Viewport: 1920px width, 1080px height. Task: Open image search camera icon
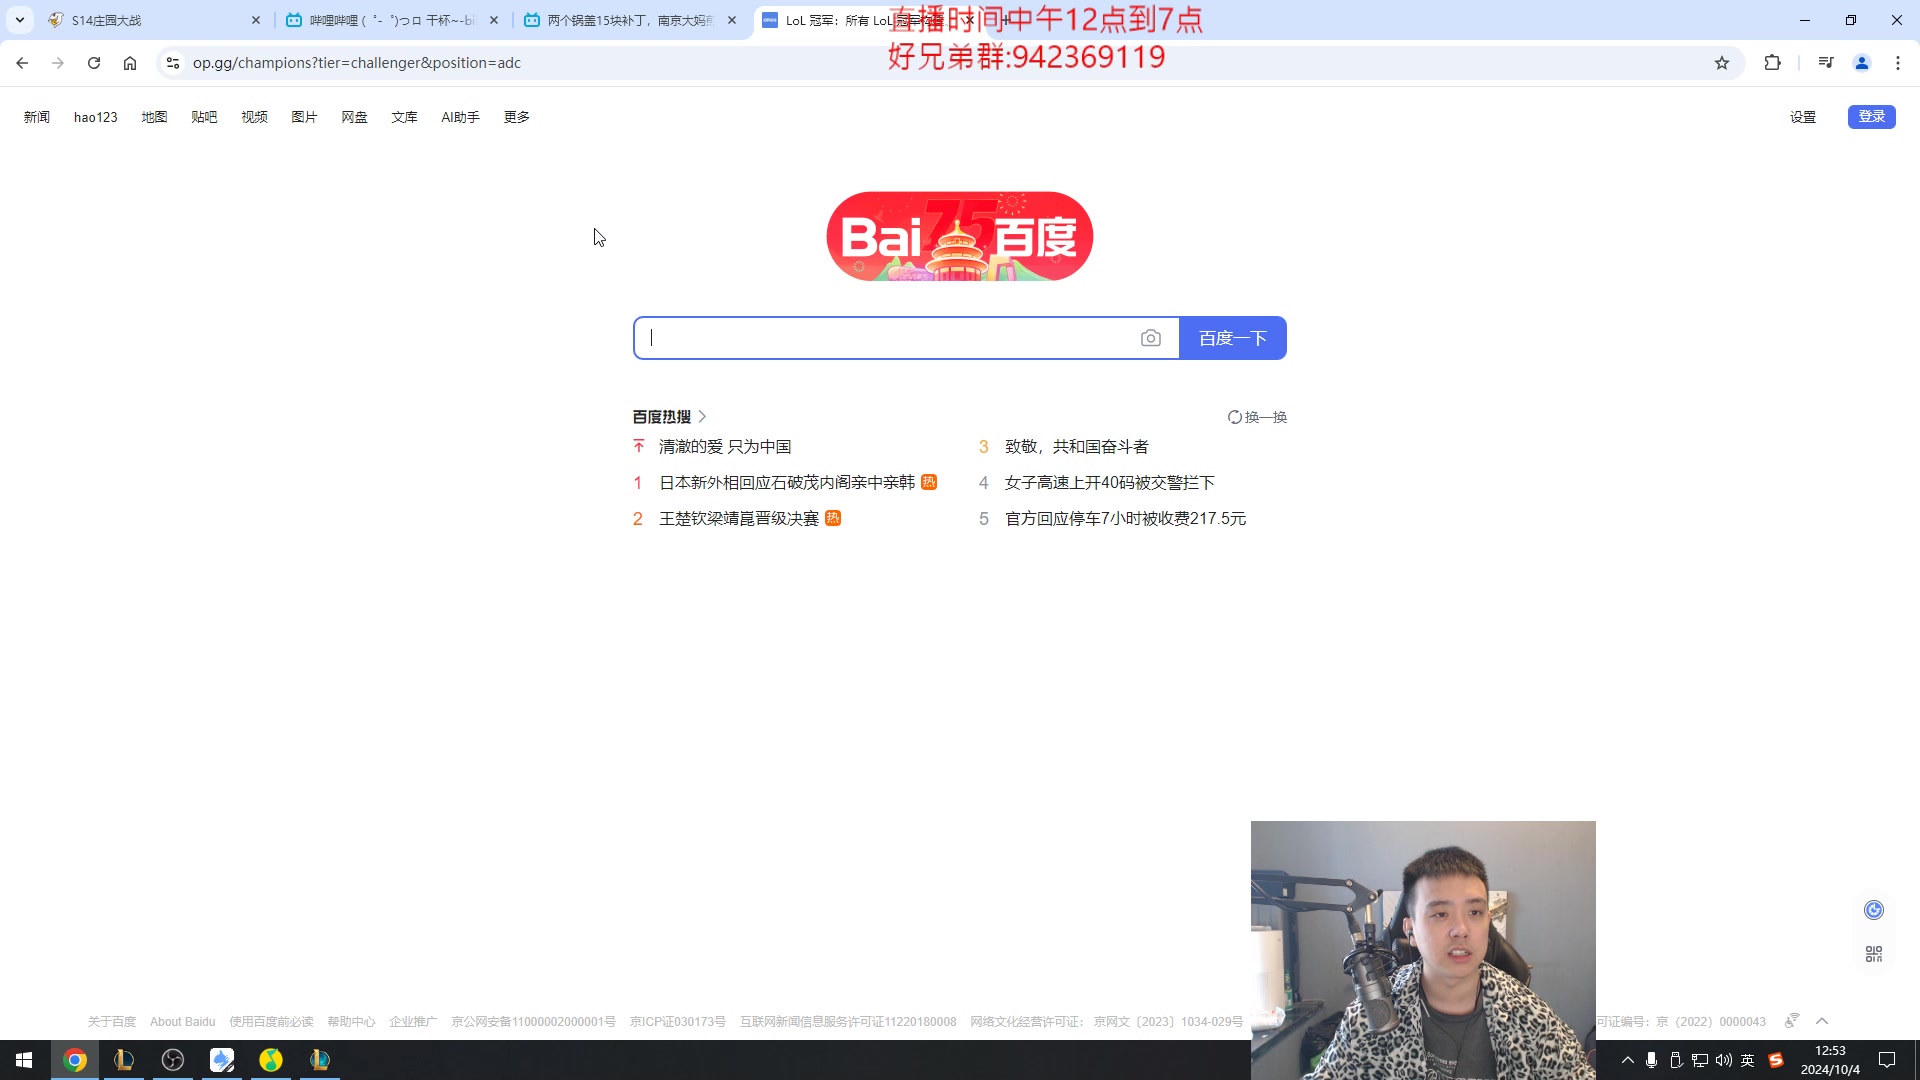click(1151, 338)
